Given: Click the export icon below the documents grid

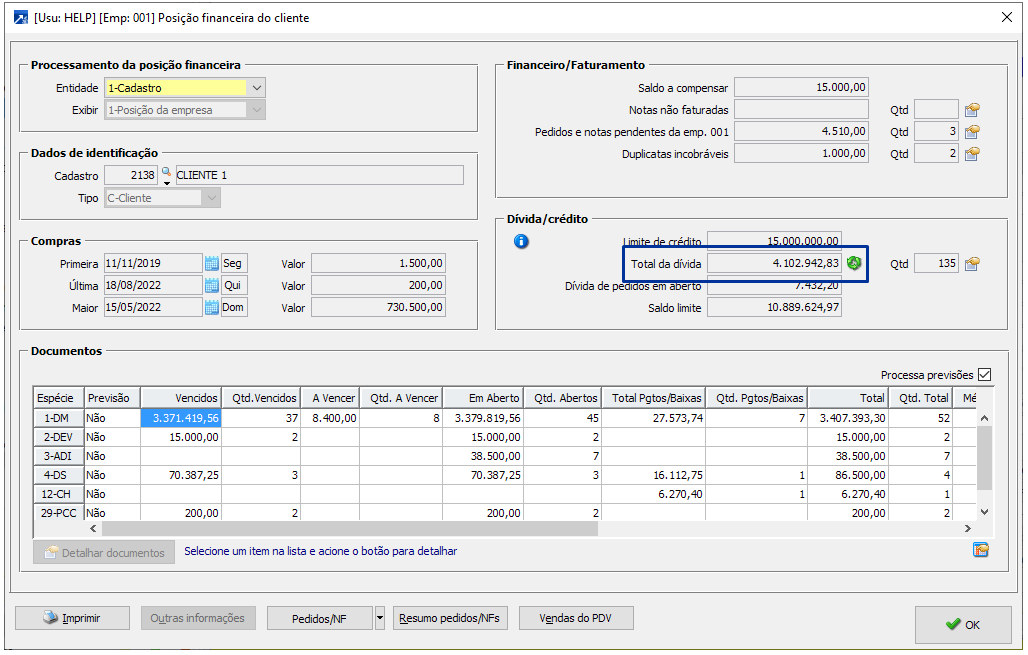Looking at the screenshot, I should pos(980,550).
